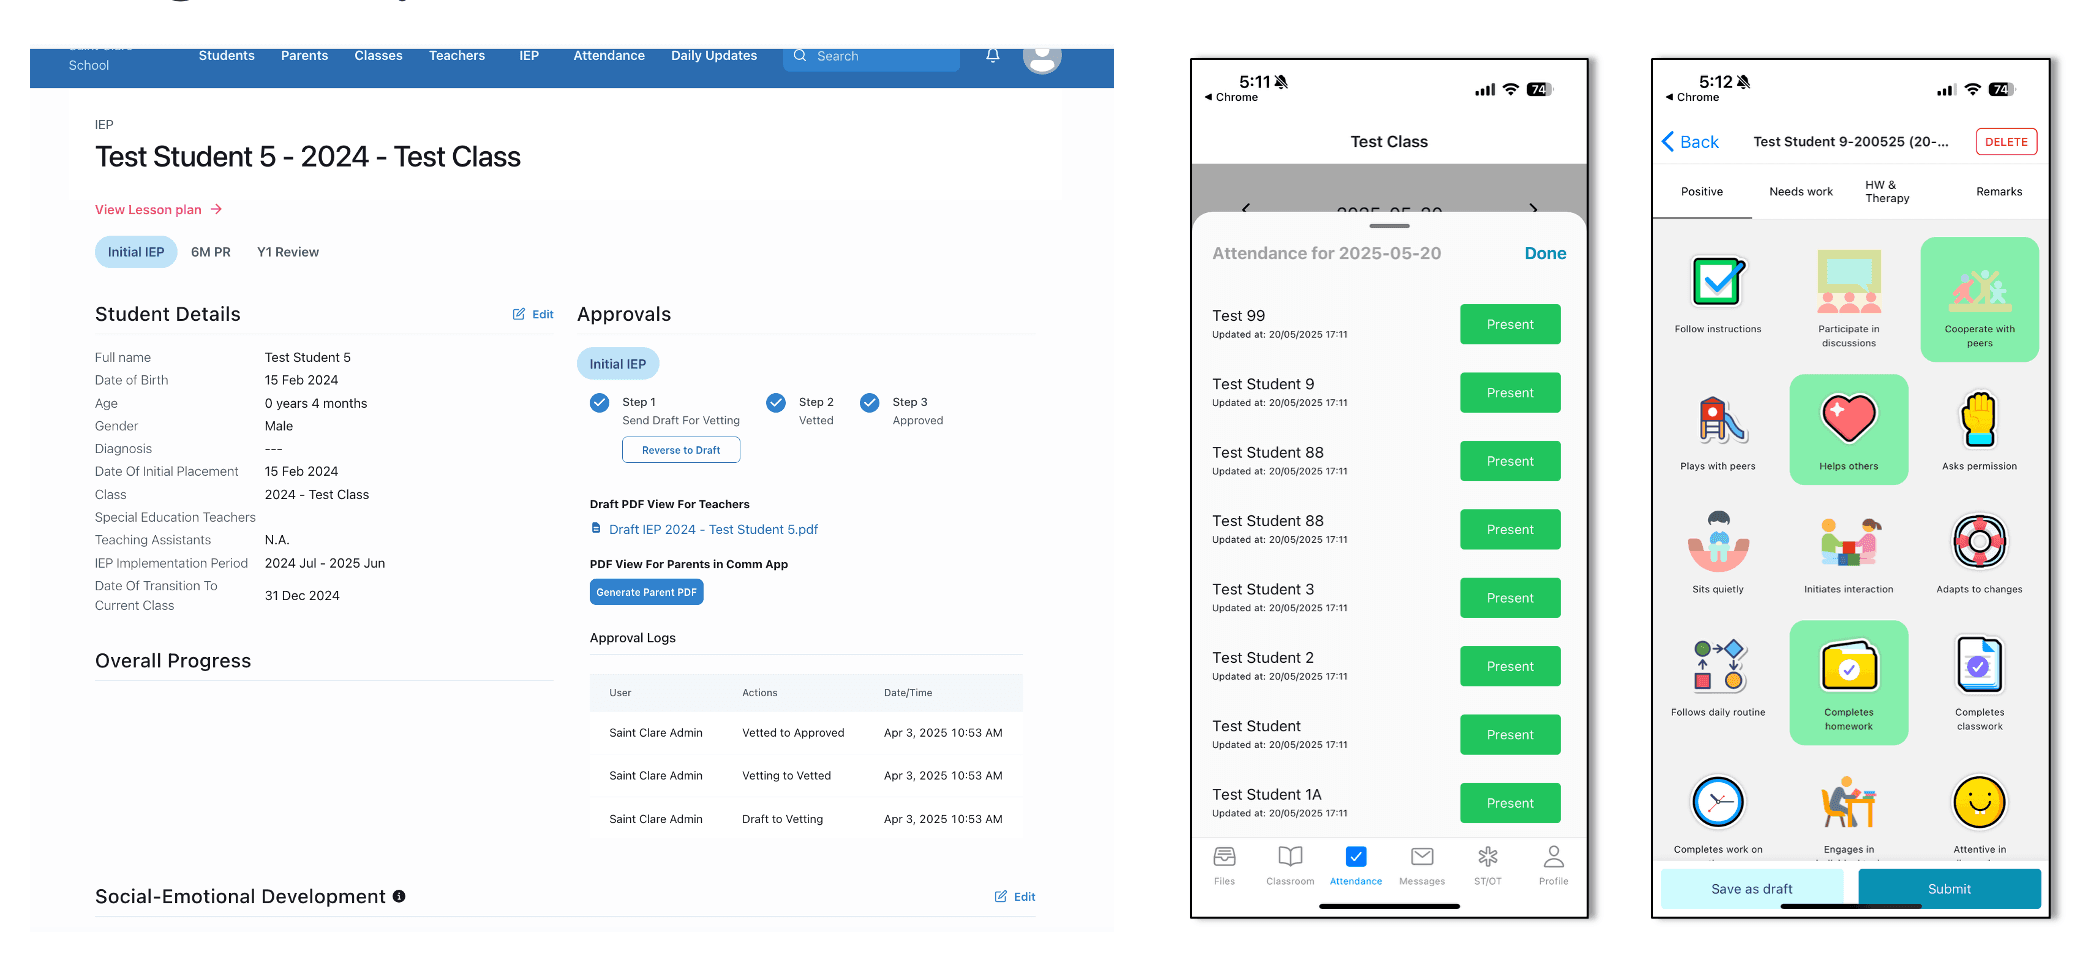
Task: Open the Needs work tab
Action: point(1801,192)
